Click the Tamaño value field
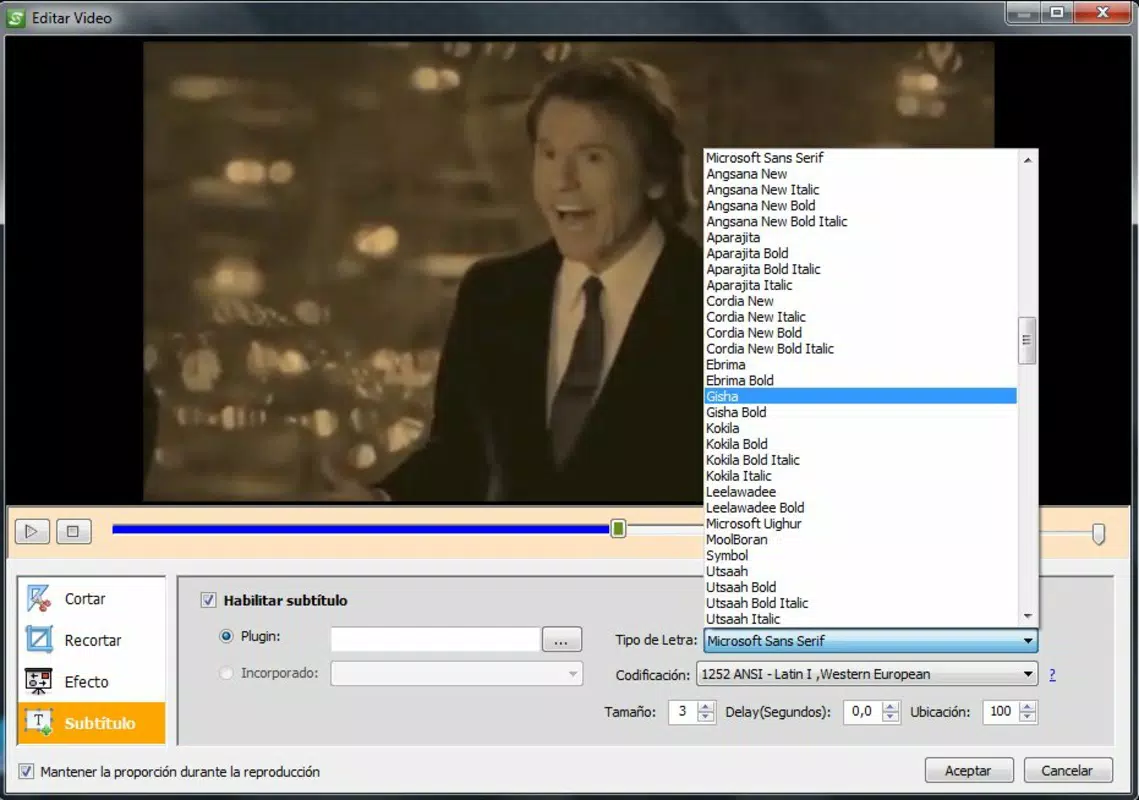 pyautogui.click(x=683, y=711)
